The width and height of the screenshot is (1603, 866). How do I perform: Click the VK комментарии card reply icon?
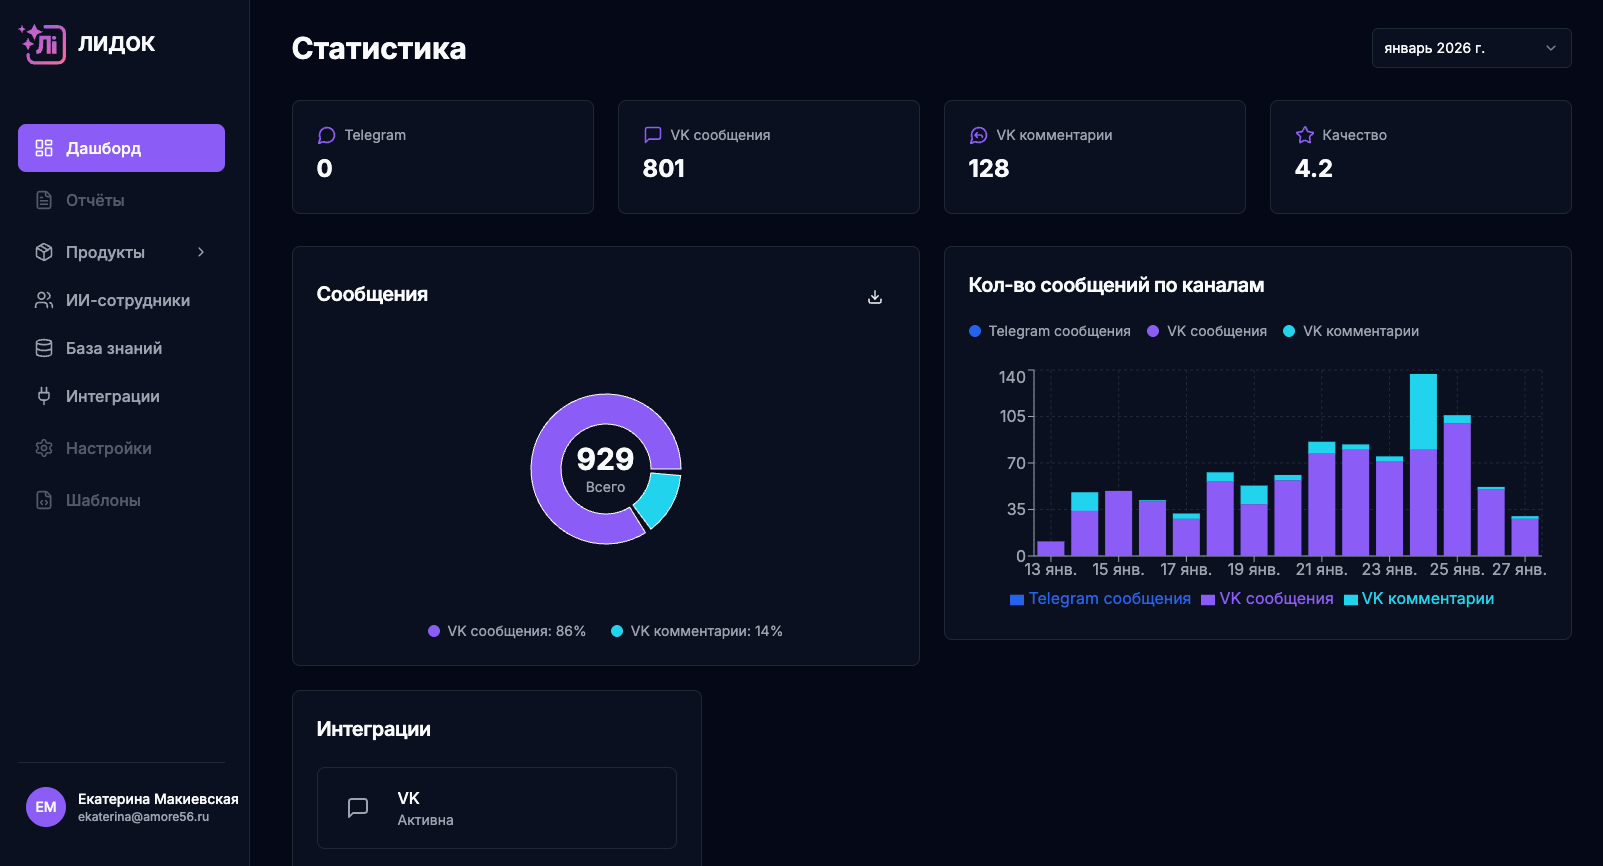click(x=978, y=135)
